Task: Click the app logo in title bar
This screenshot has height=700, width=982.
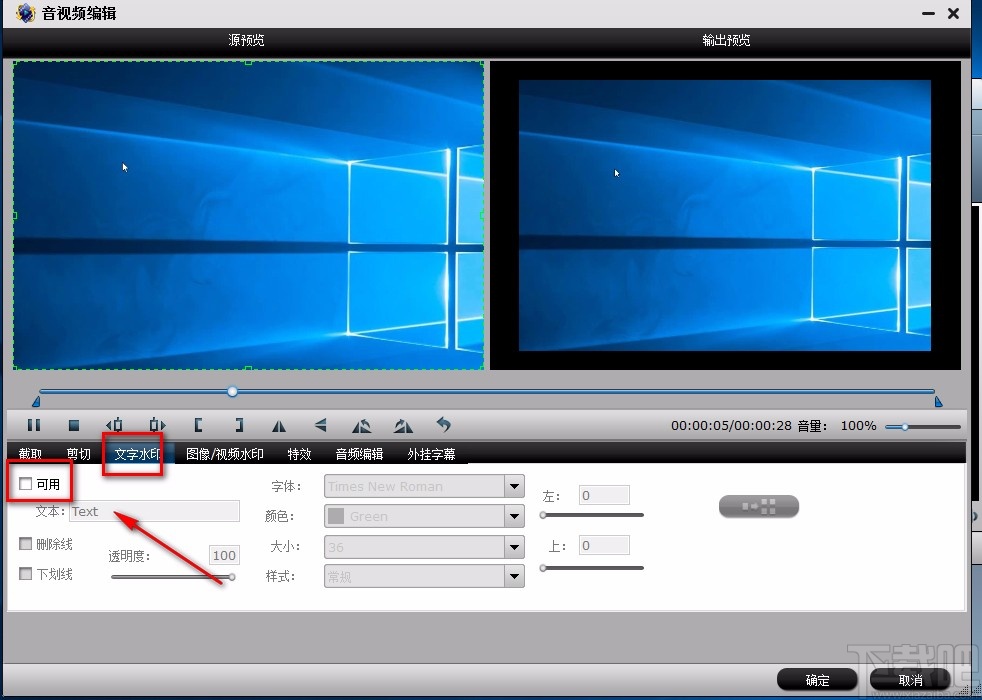Action: click(25, 13)
